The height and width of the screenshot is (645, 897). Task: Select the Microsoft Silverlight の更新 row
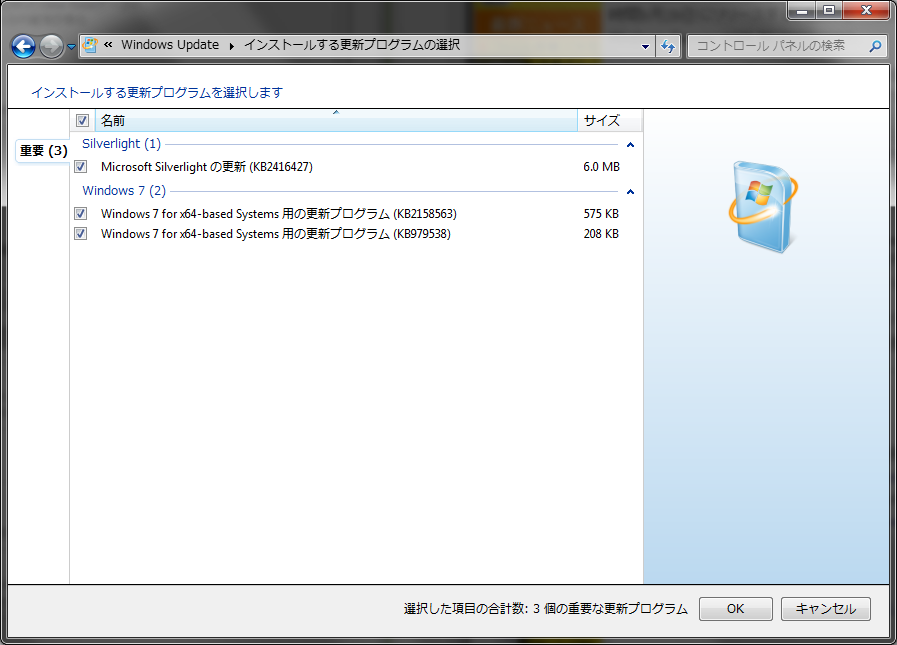point(355,167)
